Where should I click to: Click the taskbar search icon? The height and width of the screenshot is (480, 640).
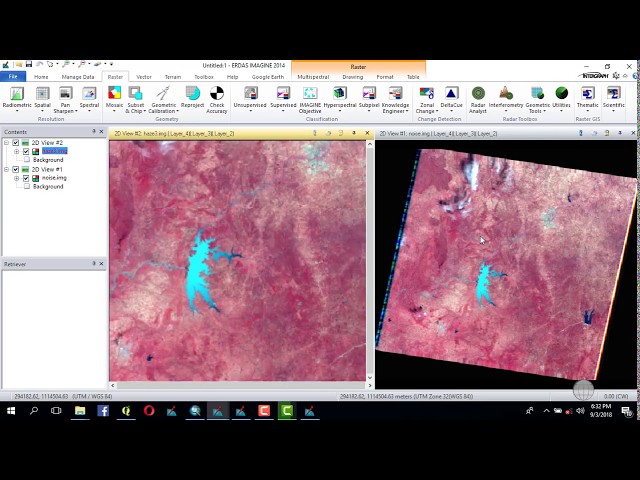click(x=34, y=411)
